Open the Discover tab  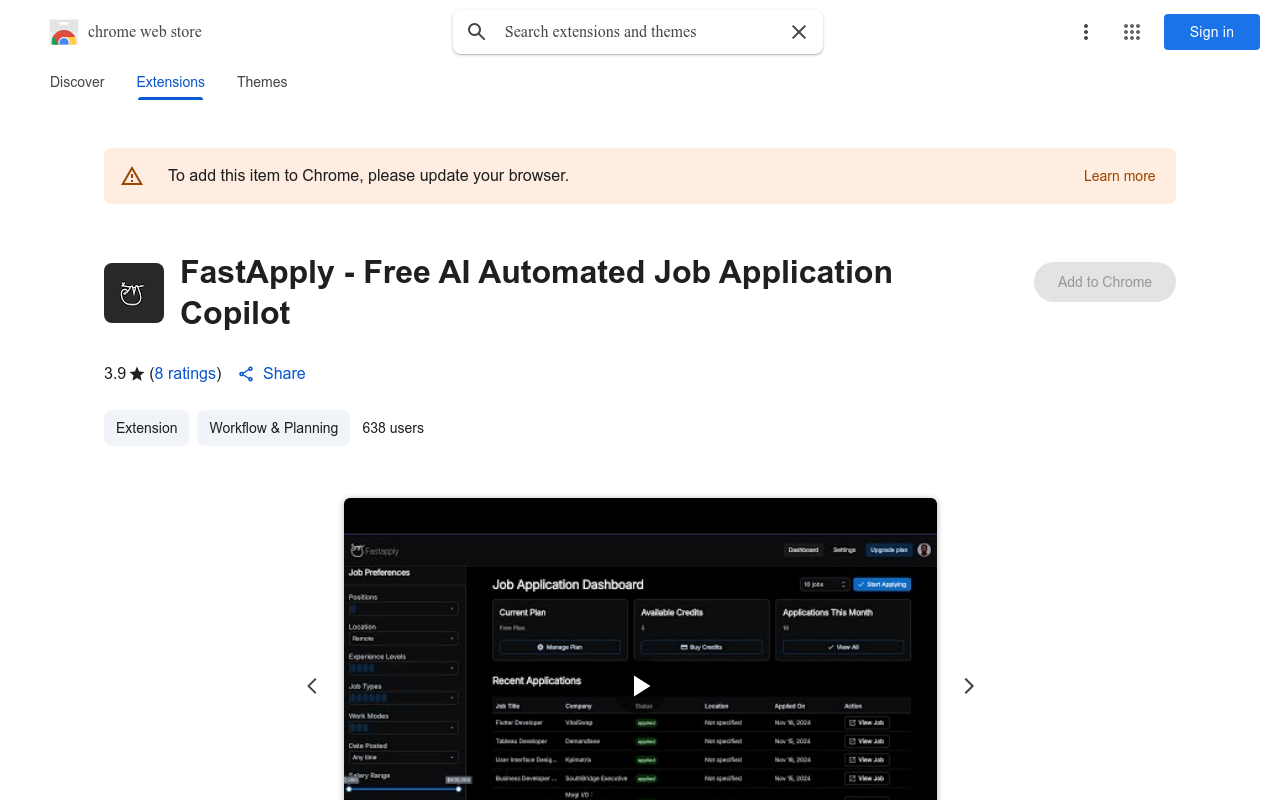point(77,82)
